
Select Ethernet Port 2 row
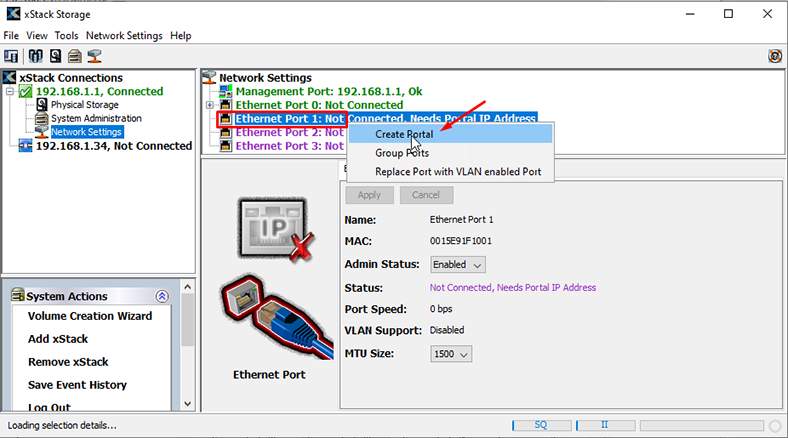(289, 133)
